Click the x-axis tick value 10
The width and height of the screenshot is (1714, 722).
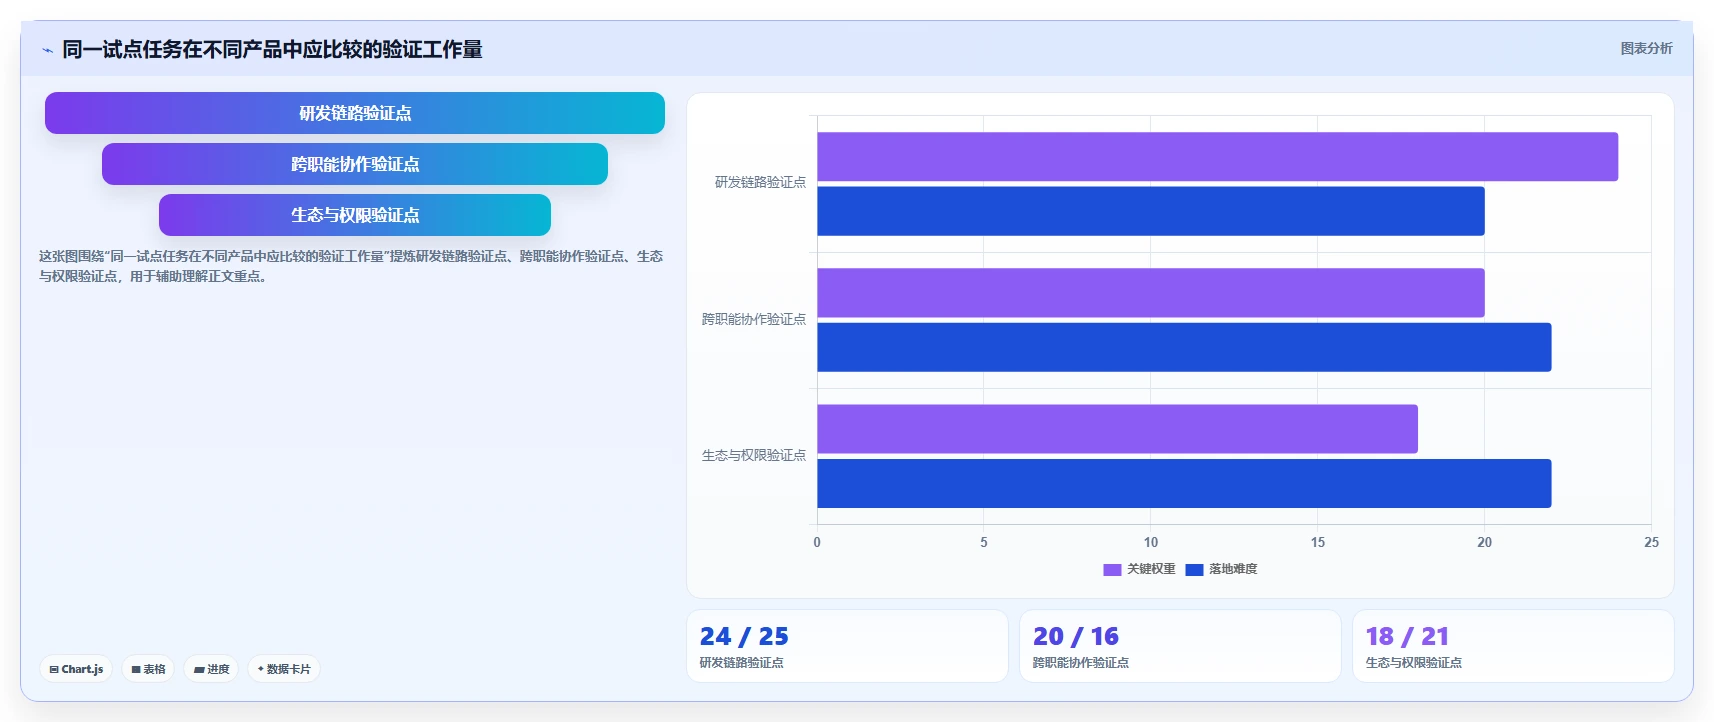(x=1151, y=542)
